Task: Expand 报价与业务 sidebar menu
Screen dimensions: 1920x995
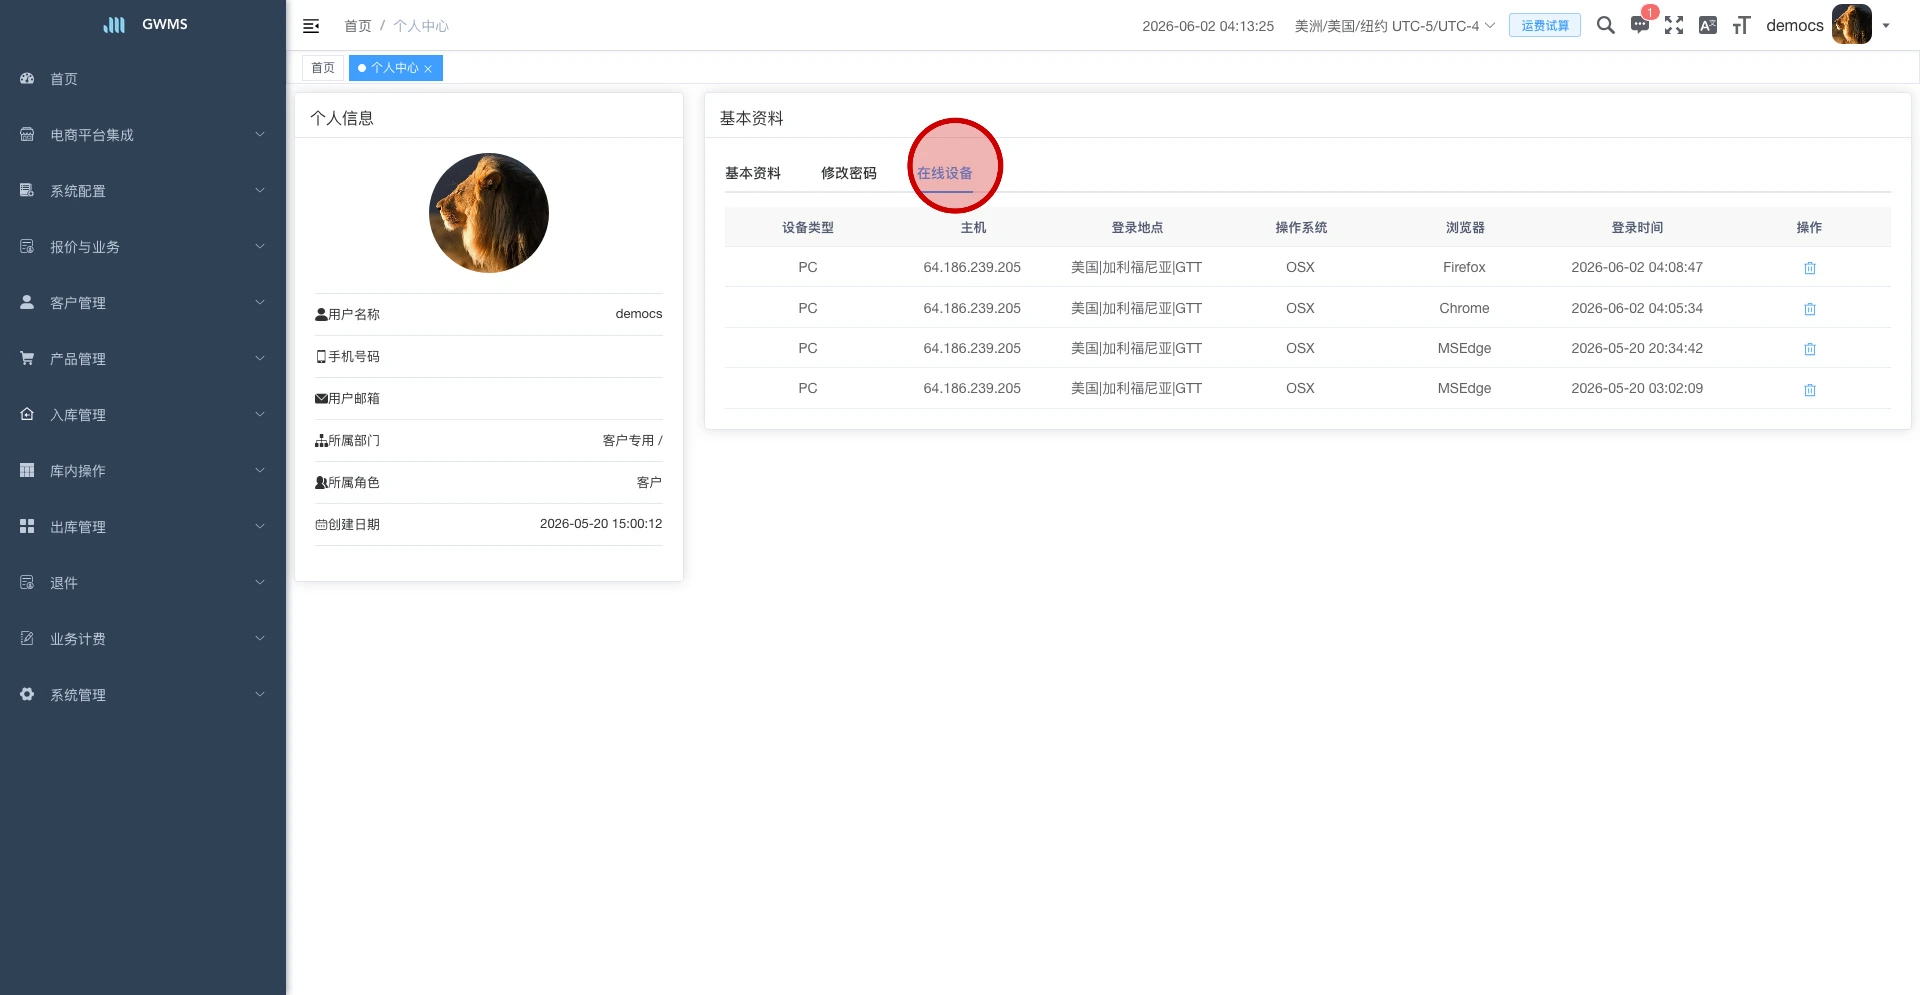Action: point(143,247)
